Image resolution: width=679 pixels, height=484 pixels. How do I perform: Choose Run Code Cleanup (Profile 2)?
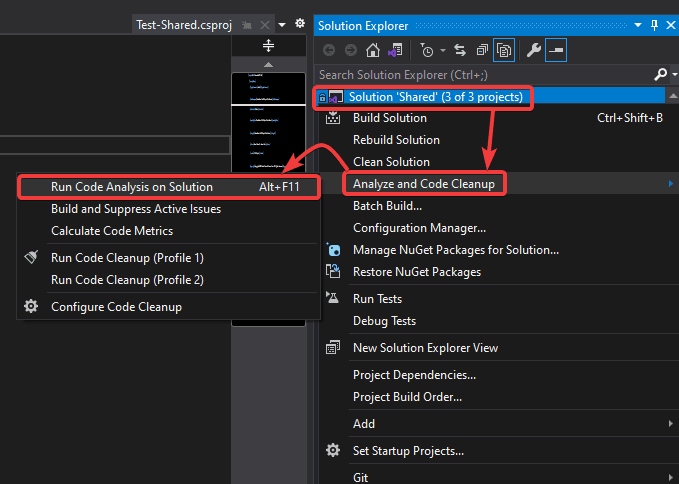(x=127, y=280)
